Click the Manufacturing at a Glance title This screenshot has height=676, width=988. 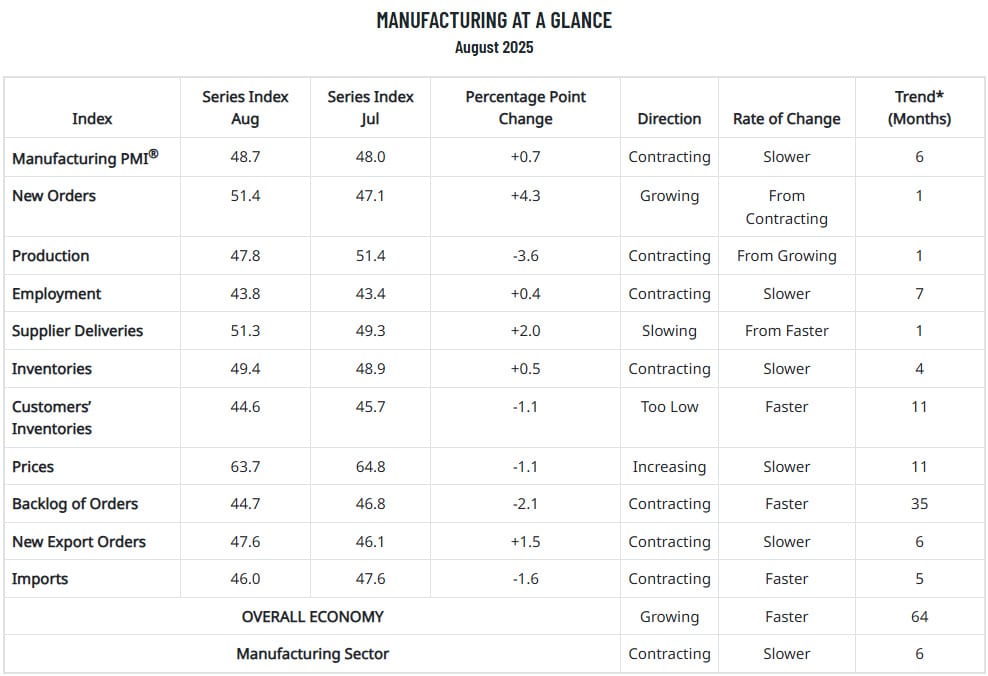tap(494, 20)
